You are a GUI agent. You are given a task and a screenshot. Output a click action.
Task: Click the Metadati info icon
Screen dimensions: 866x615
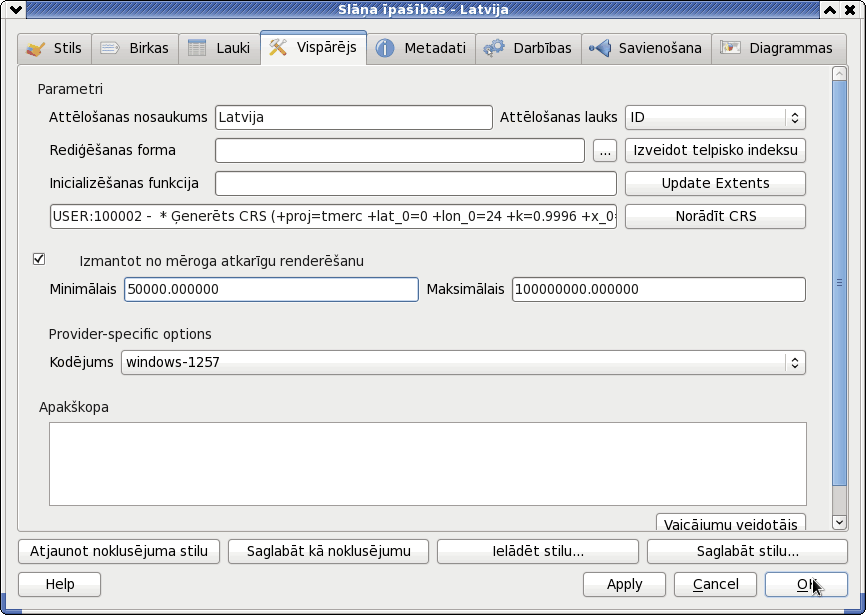pyautogui.click(x=385, y=48)
